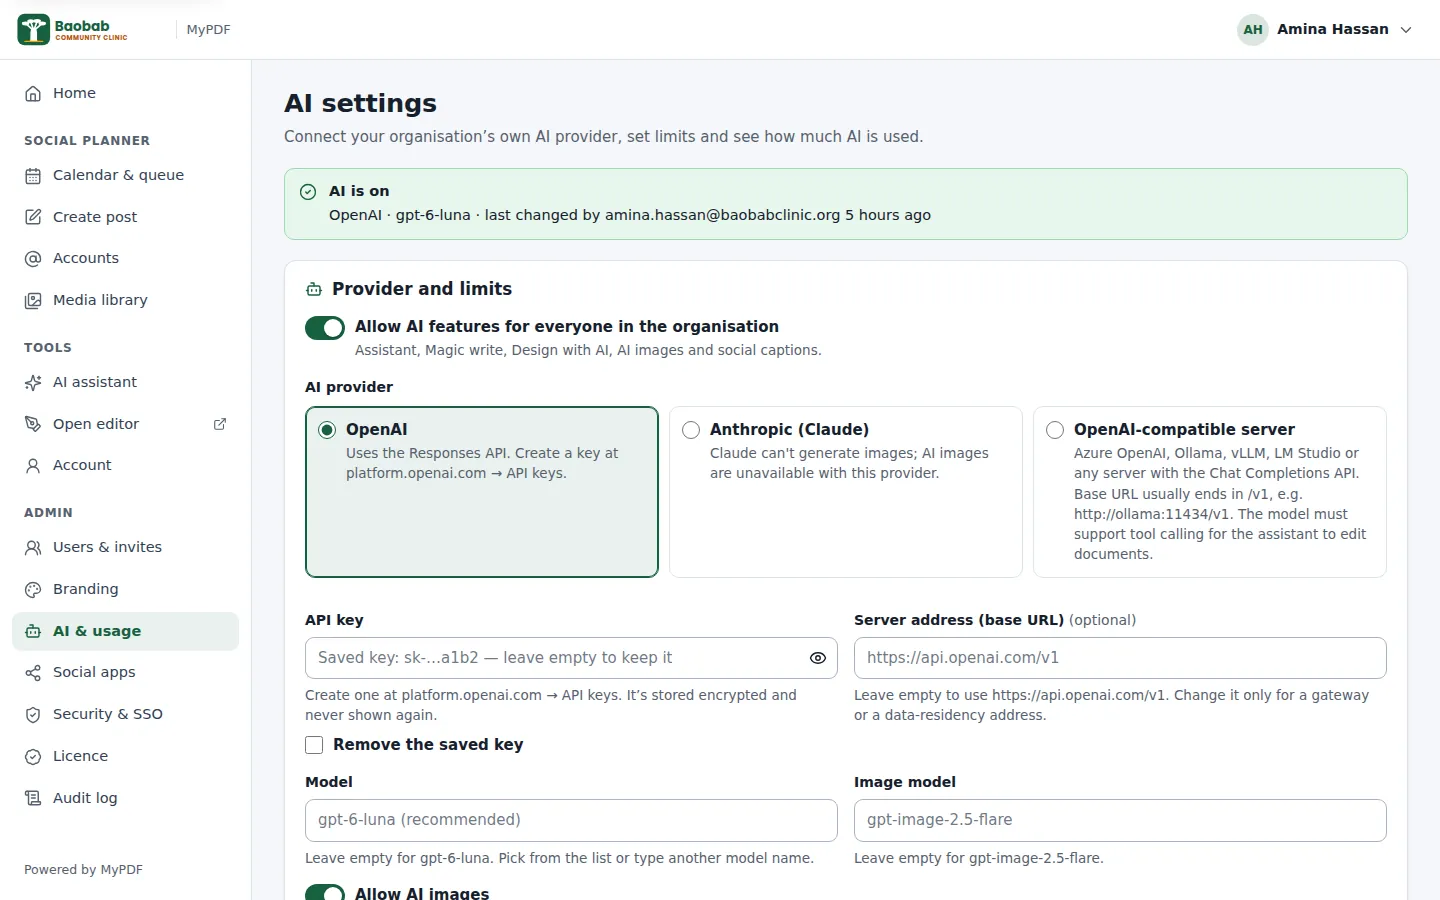The width and height of the screenshot is (1440, 900).
Task: Click the "Powered by MyPDF" footer text
Action: click(84, 870)
